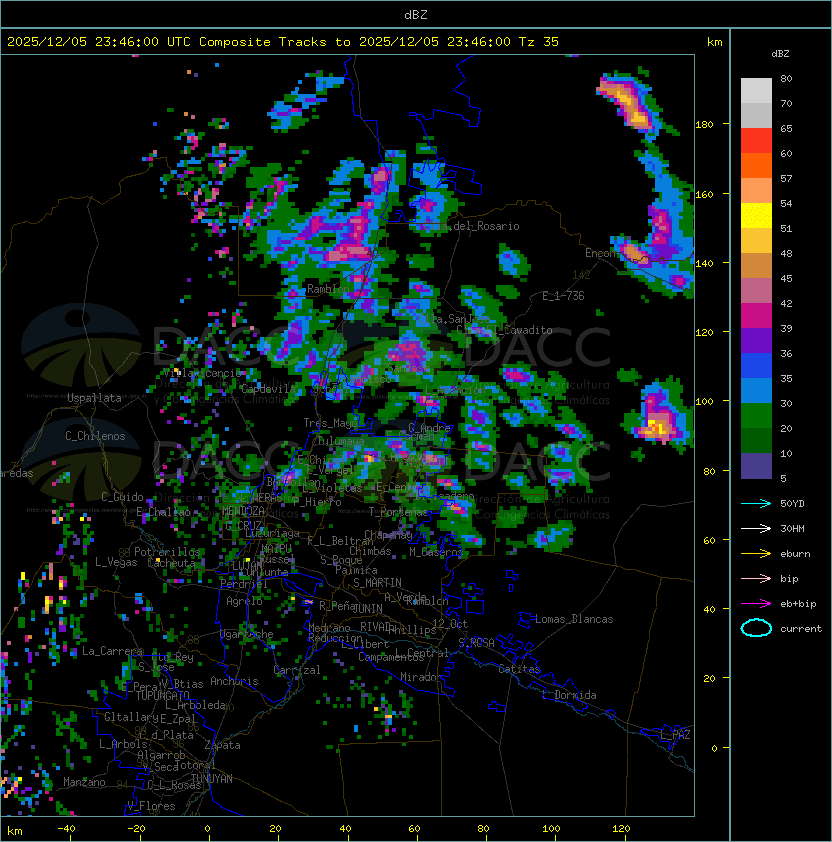
Task: Click the 'TUNUYAN' map label
Action: [212, 779]
